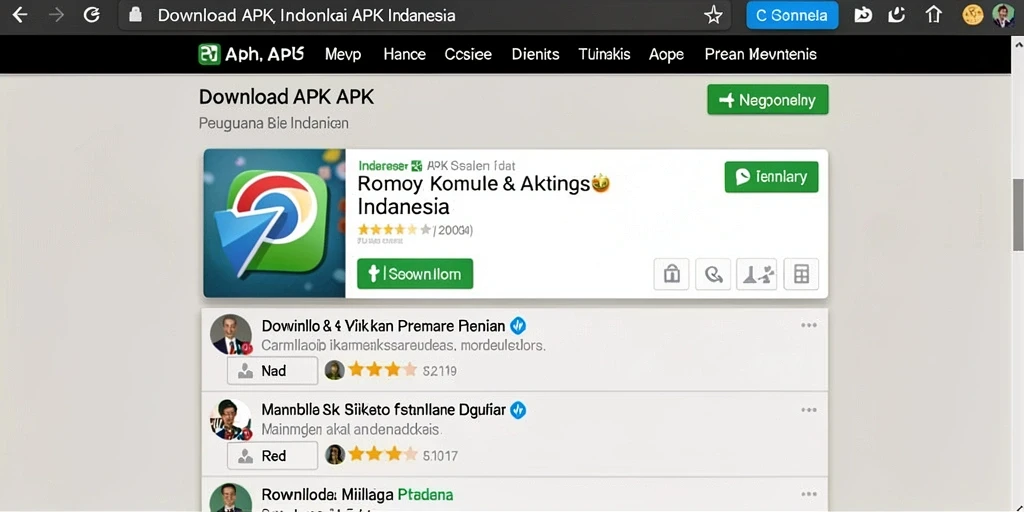Bookmark page with the star icon

713,16
